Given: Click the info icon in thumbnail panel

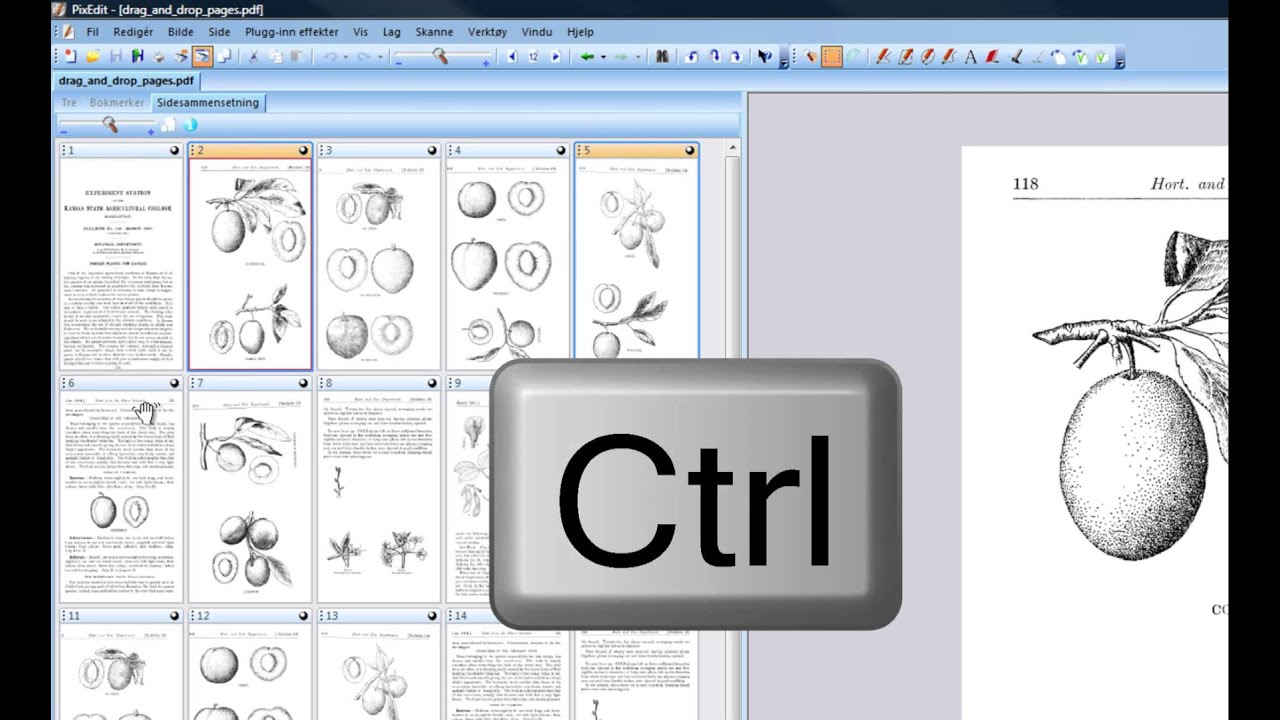Looking at the screenshot, I should (x=190, y=125).
